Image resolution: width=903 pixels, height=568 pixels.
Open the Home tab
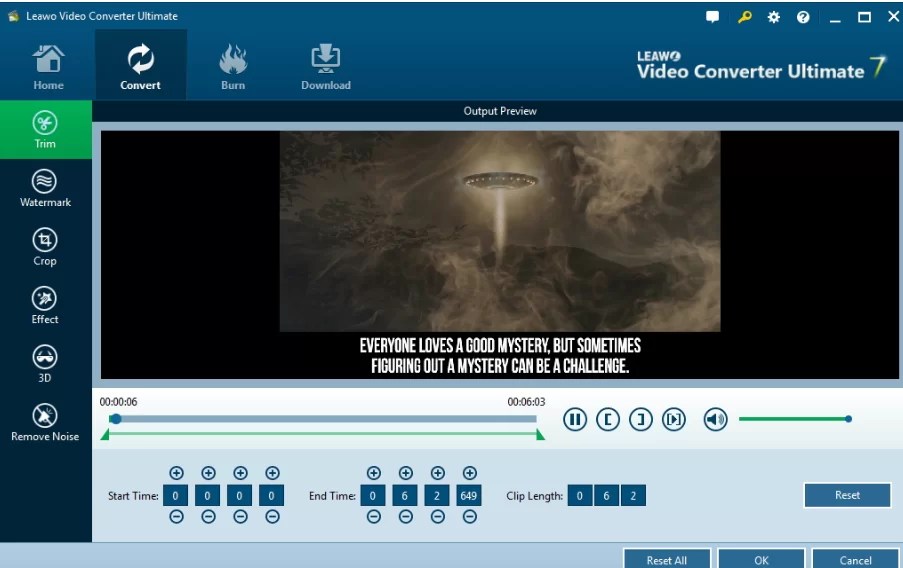point(48,67)
